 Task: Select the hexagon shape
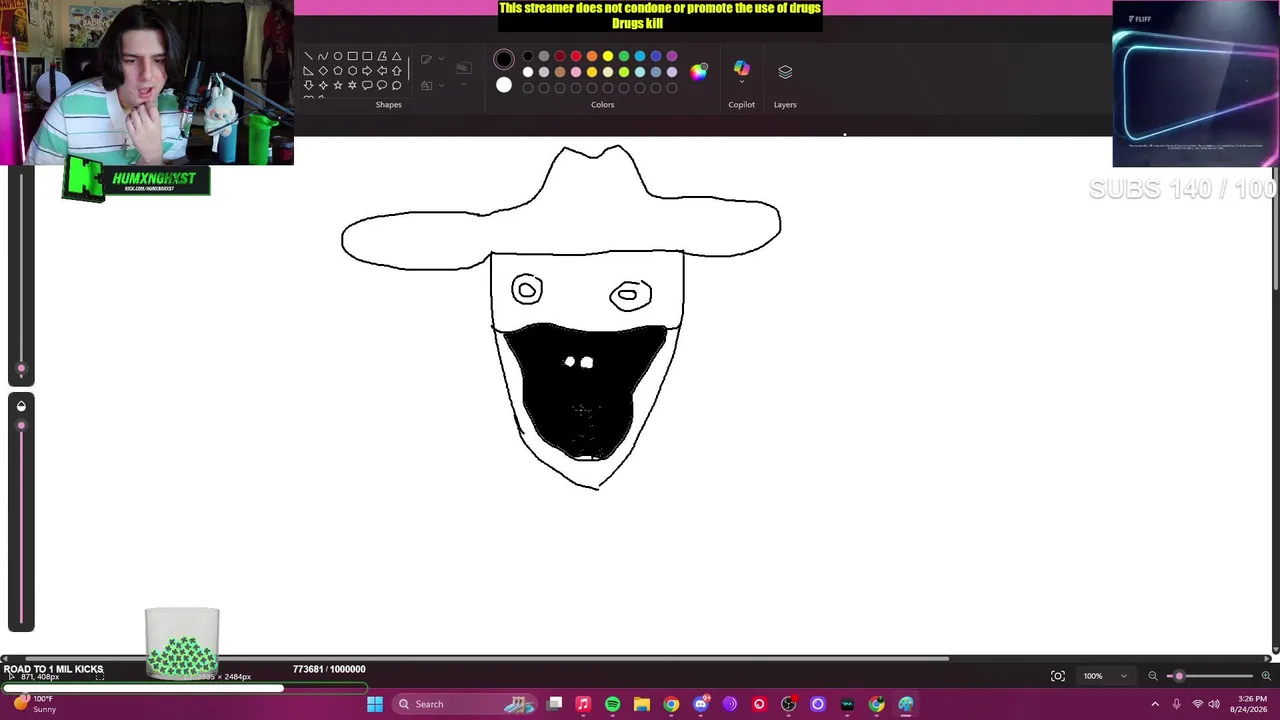pos(353,71)
